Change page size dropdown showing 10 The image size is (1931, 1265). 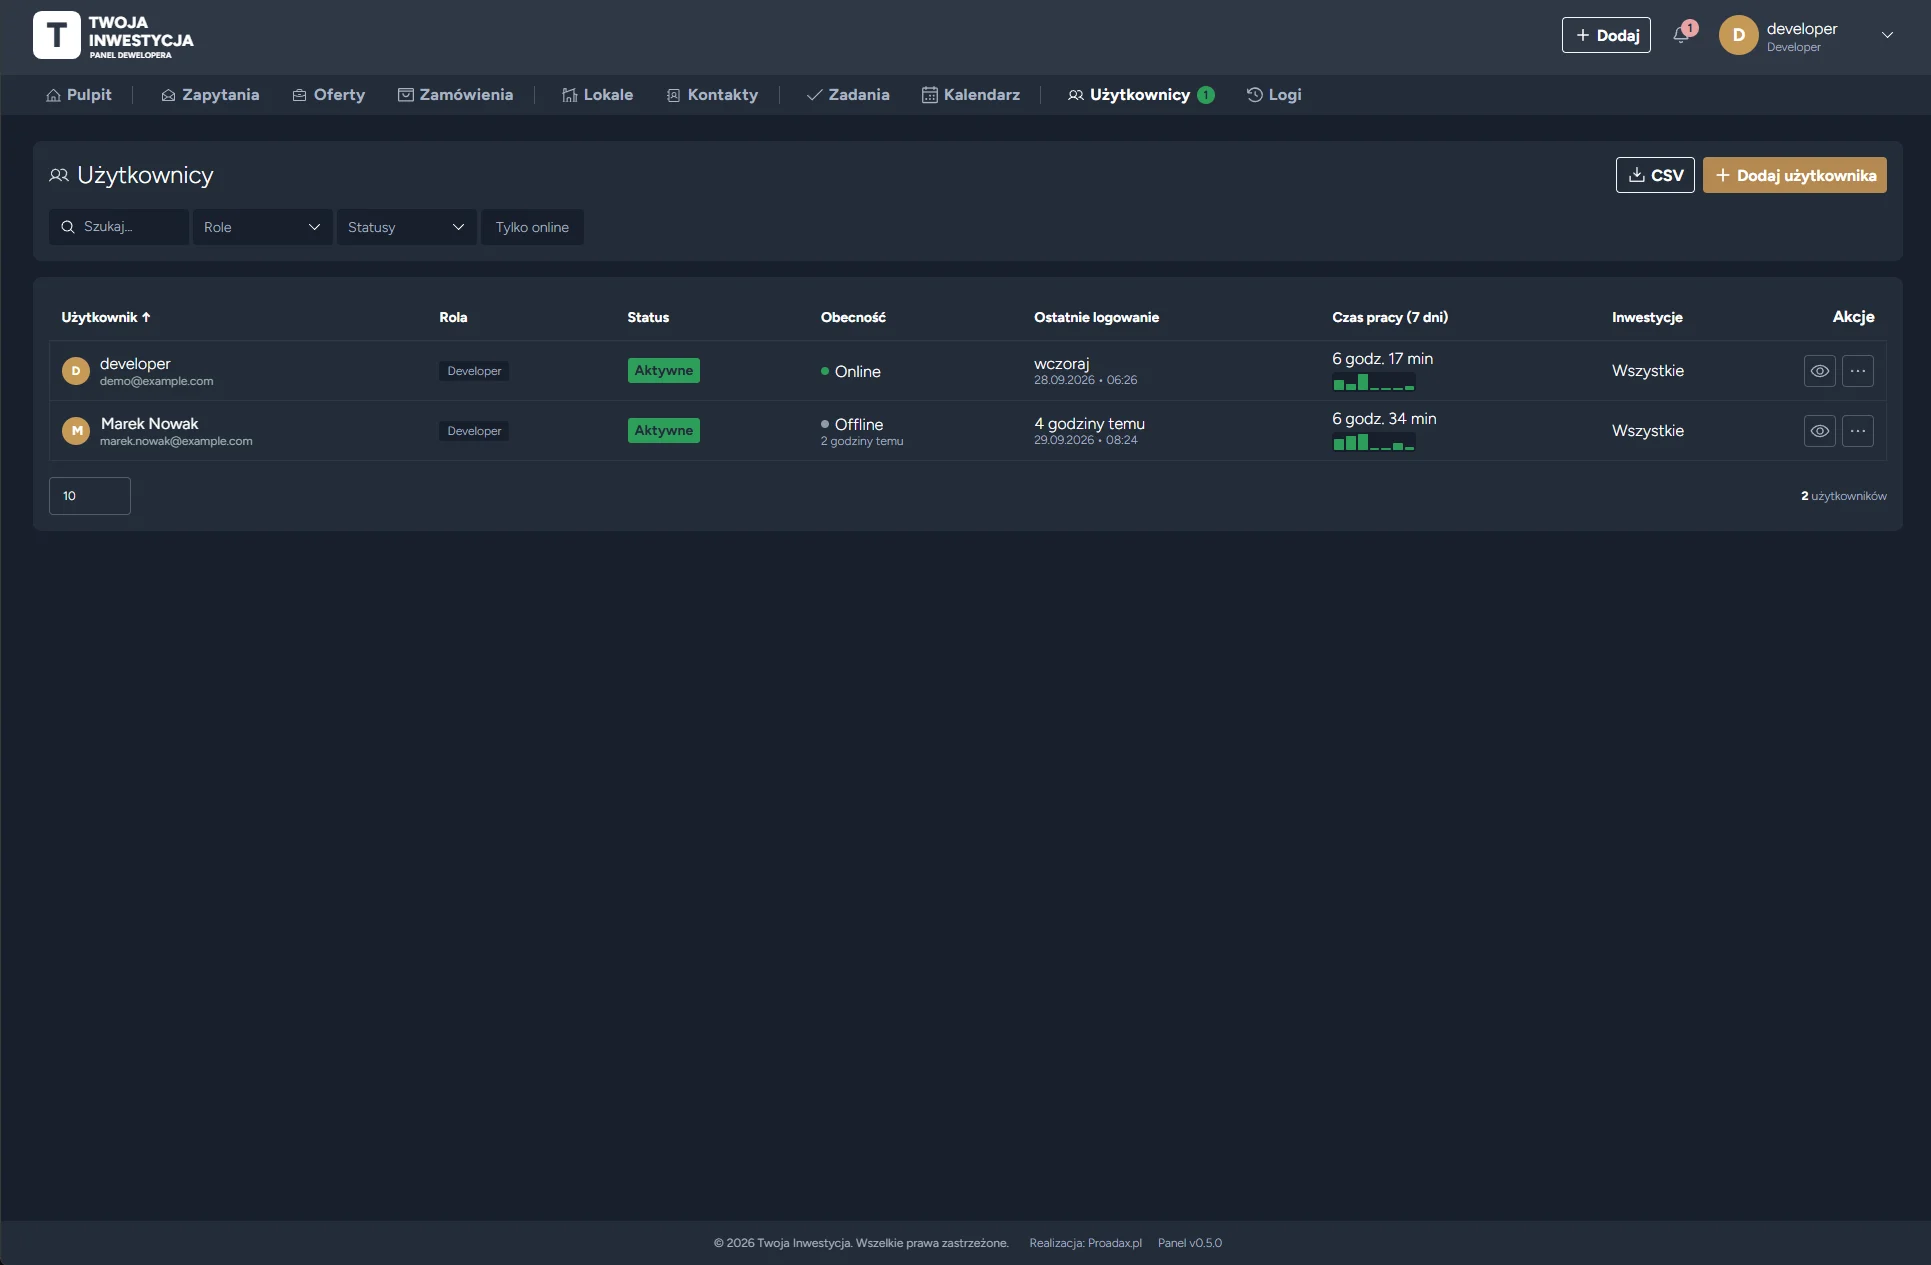pyautogui.click(x=90, y=496)
